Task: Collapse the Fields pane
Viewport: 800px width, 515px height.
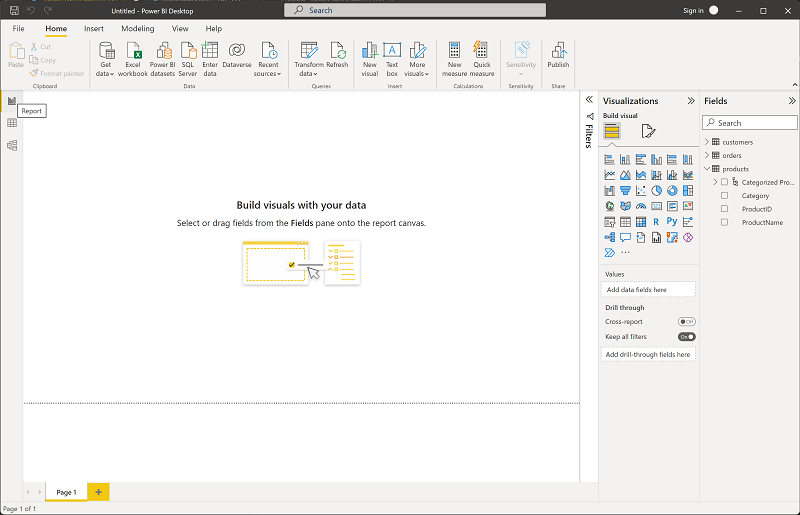Action: tap(792, 101)
